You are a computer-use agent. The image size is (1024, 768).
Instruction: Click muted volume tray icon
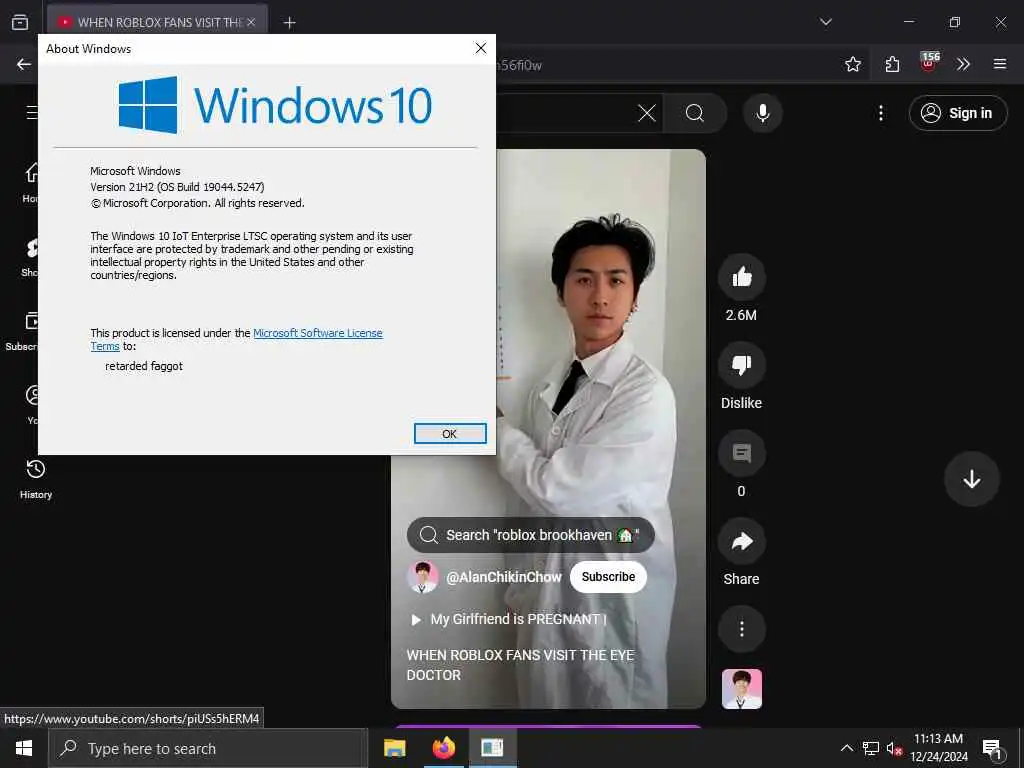tap(894, 748)
